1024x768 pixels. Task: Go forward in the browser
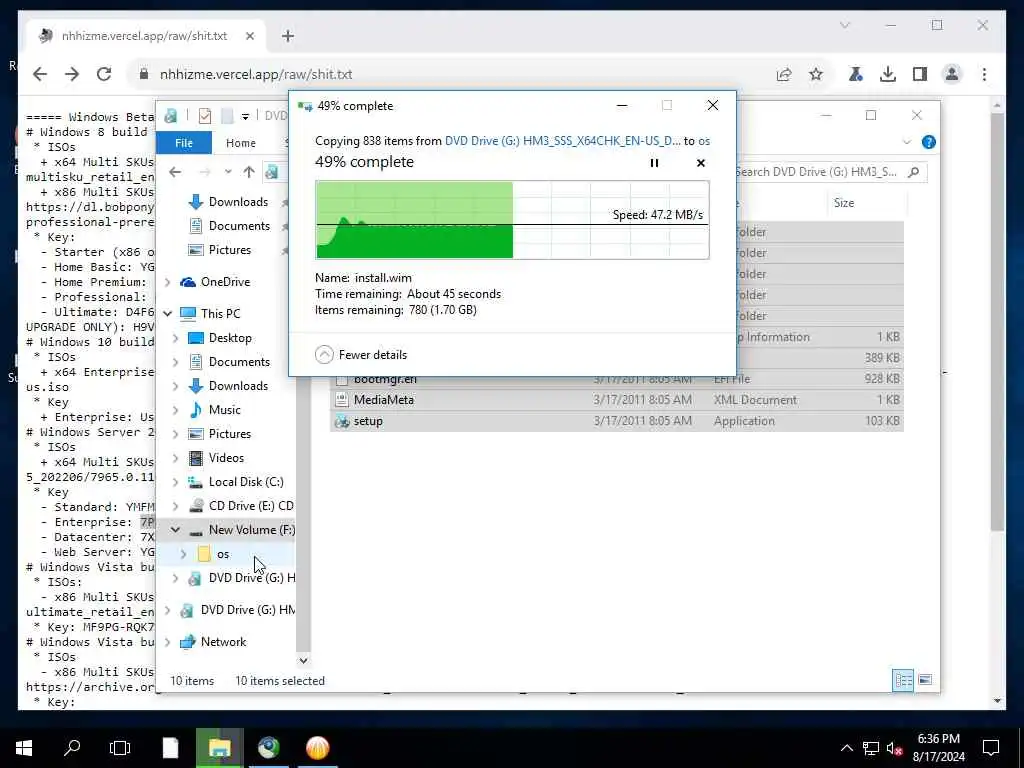coord(72,74)
